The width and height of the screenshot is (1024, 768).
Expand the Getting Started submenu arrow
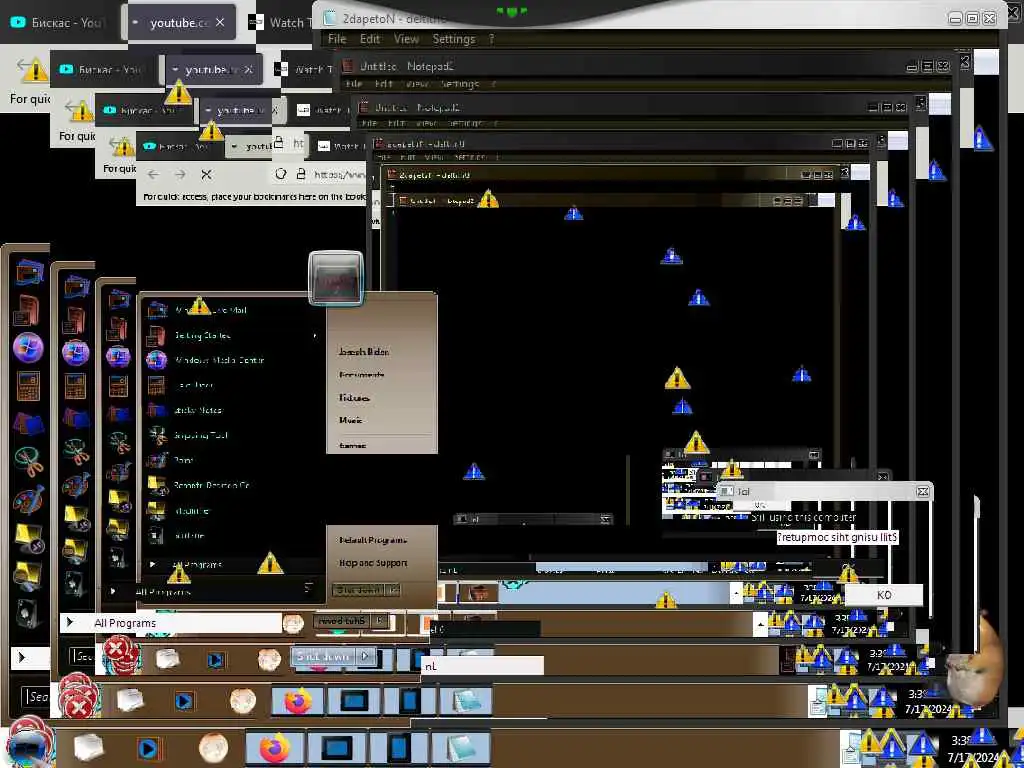(x=315, y=336)
